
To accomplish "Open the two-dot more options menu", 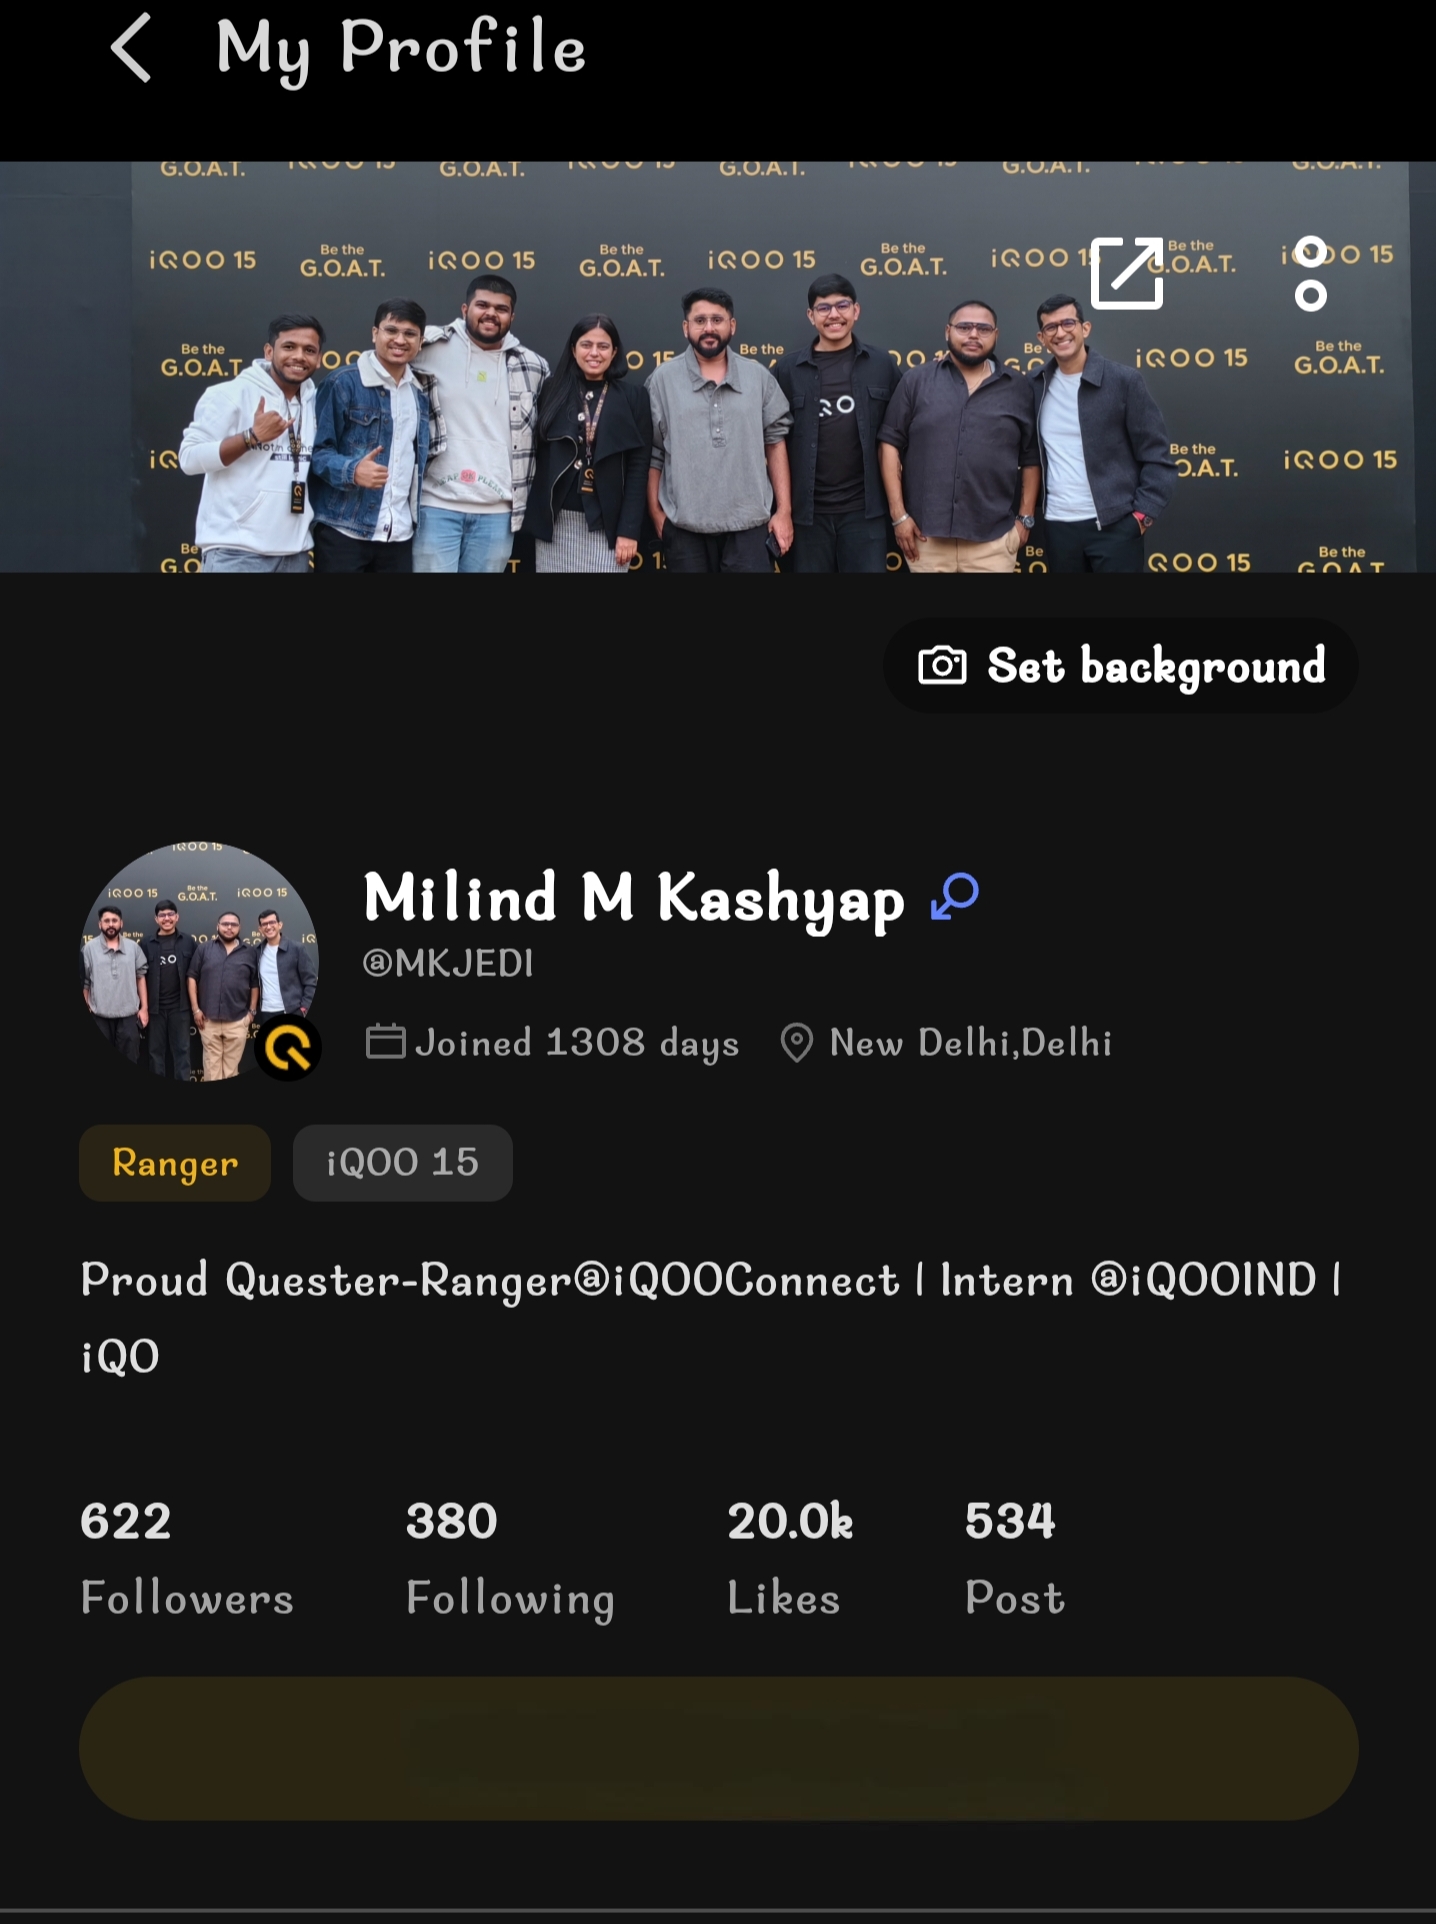I will pos(1310,273).
